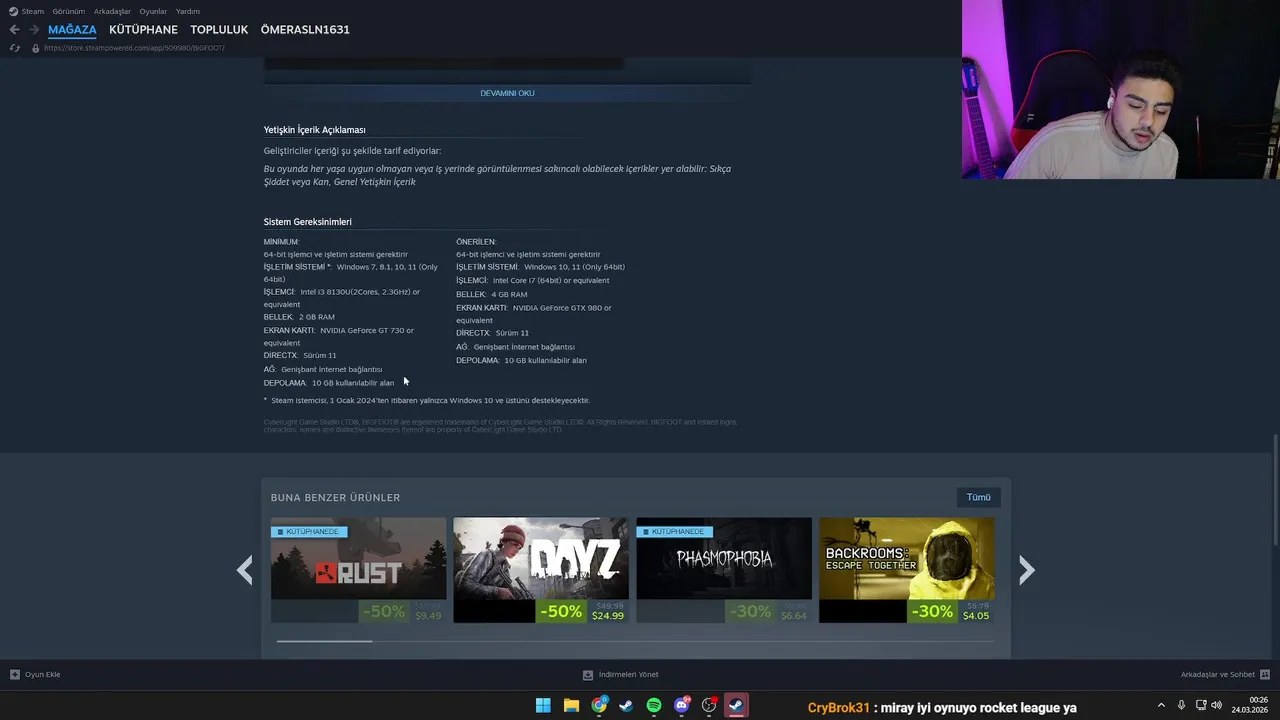1280x720 pixels.
Task: Open the volume tray icon
Action: 1216,706
